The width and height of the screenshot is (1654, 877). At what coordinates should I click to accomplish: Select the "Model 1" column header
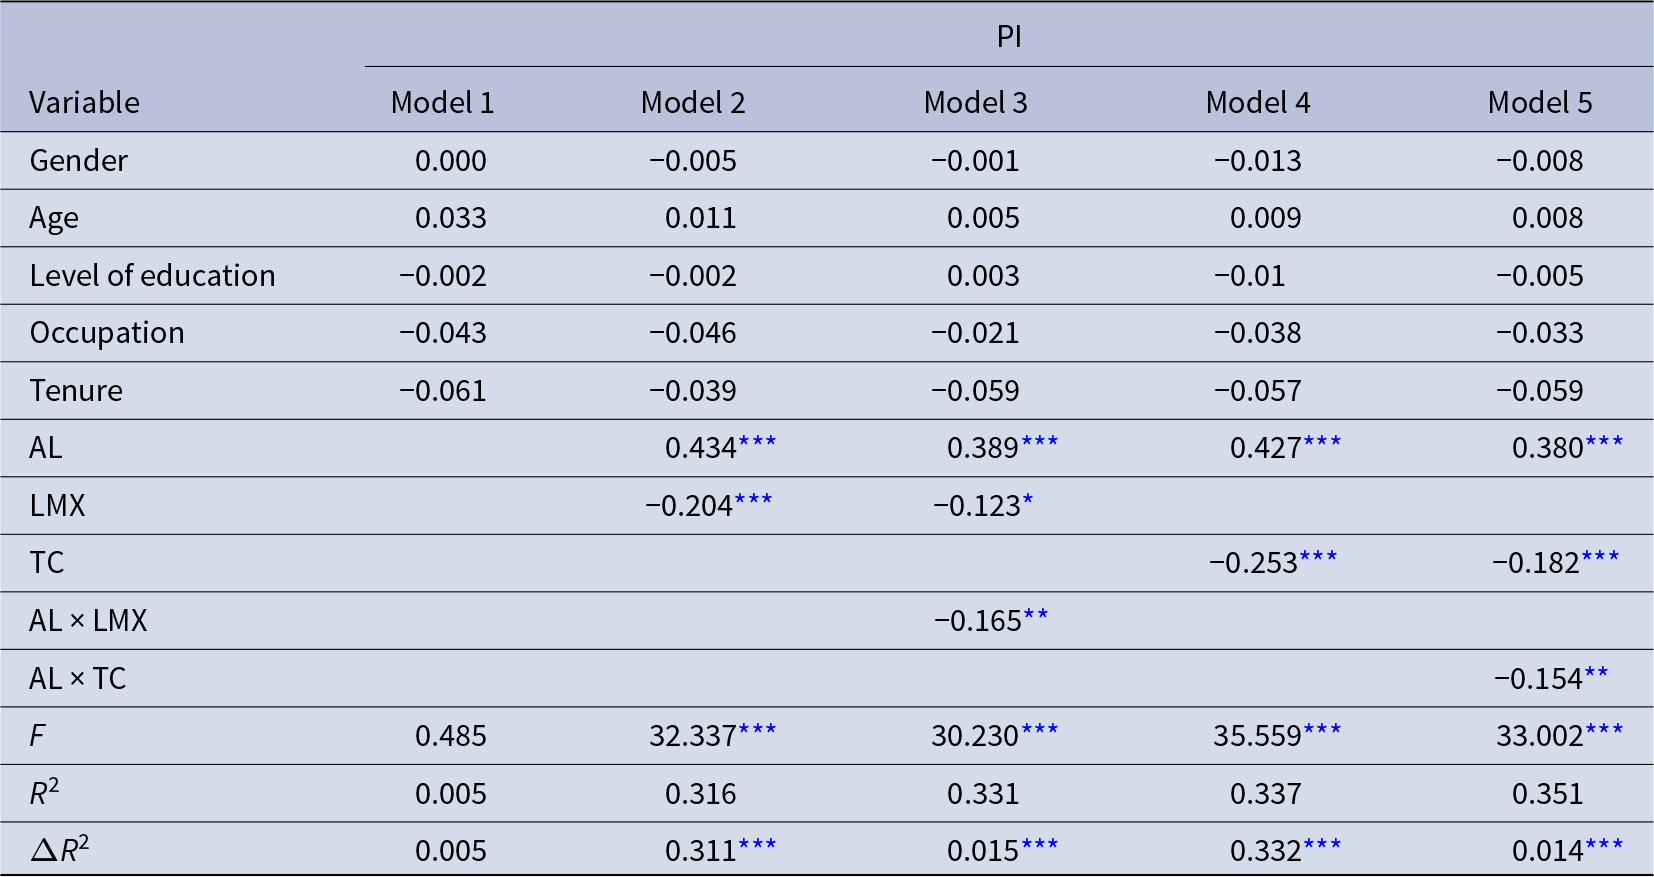coord(442,103)
